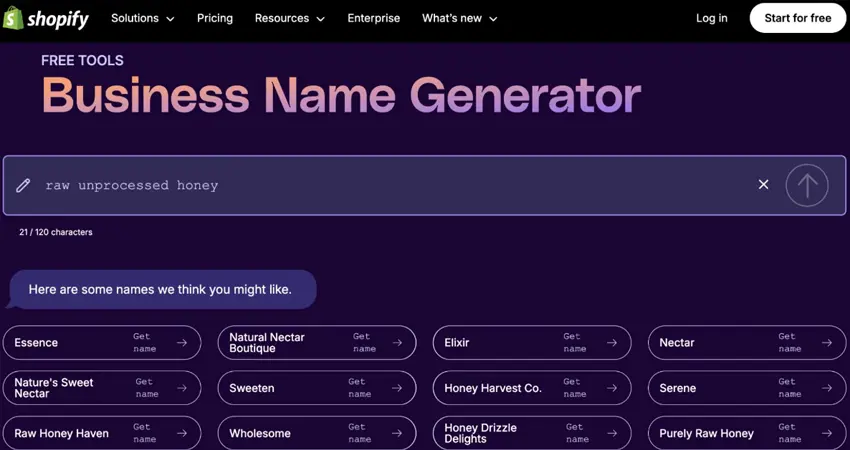Click the arrow on Honey Harvest Co. card

pos(612,388)
